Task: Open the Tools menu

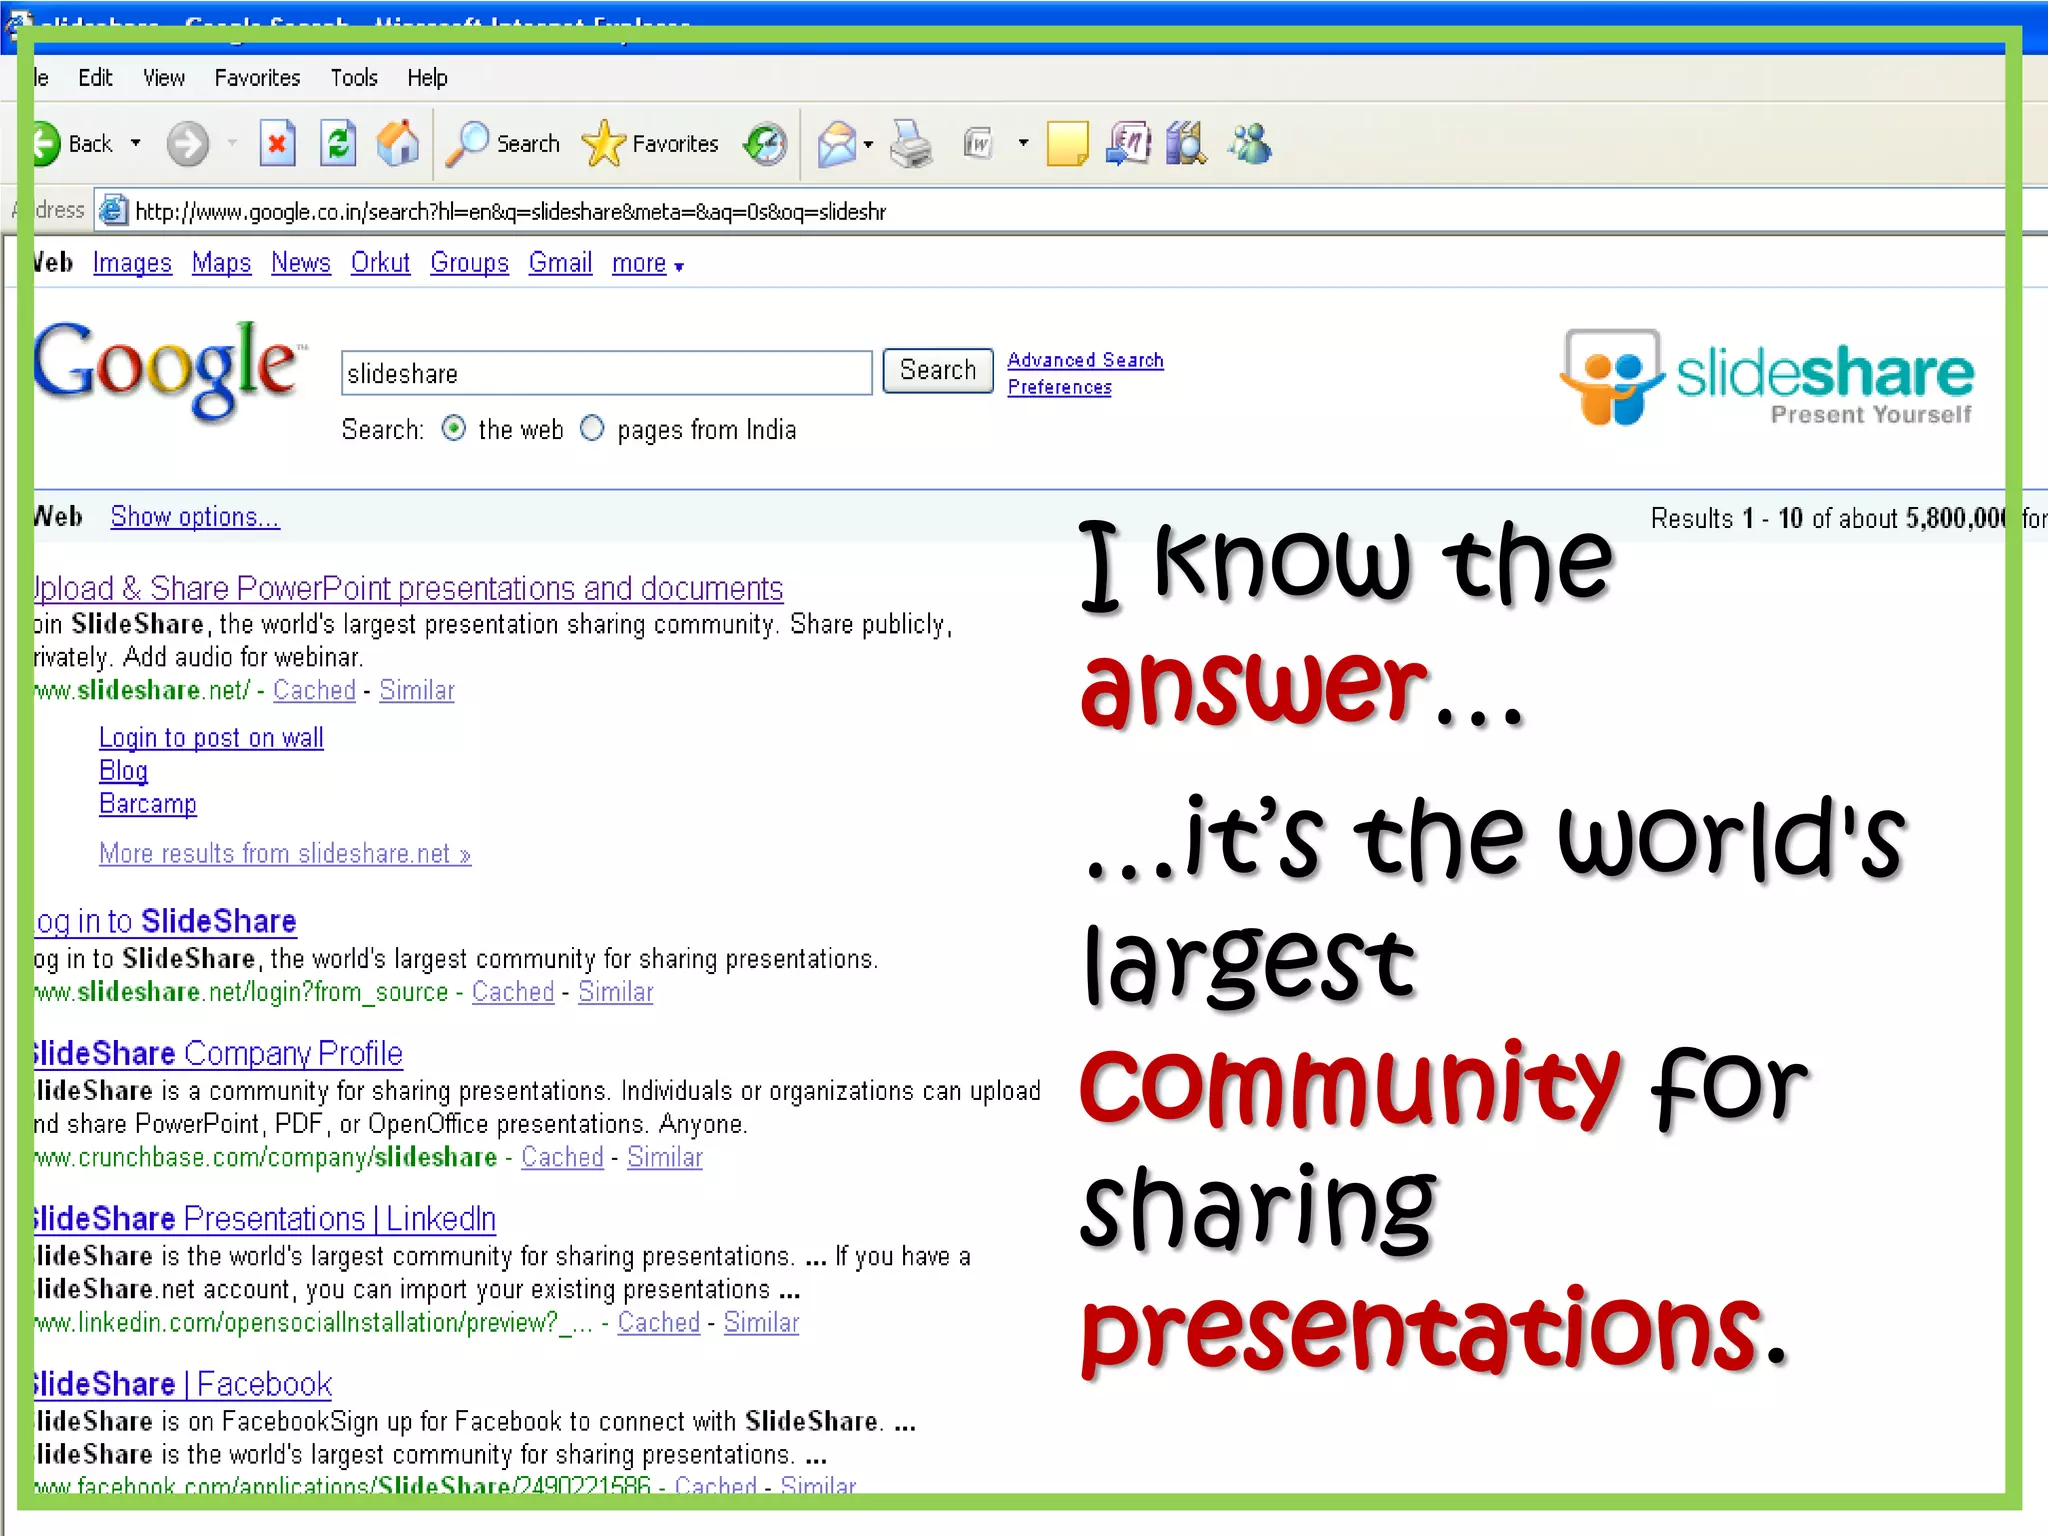Action: [354, 78]
